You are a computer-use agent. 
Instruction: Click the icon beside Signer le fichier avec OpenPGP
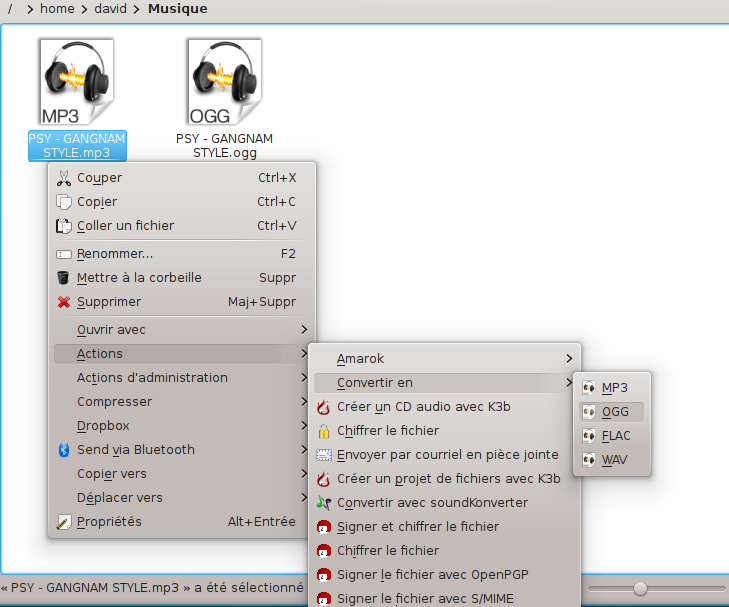[324, 575]
